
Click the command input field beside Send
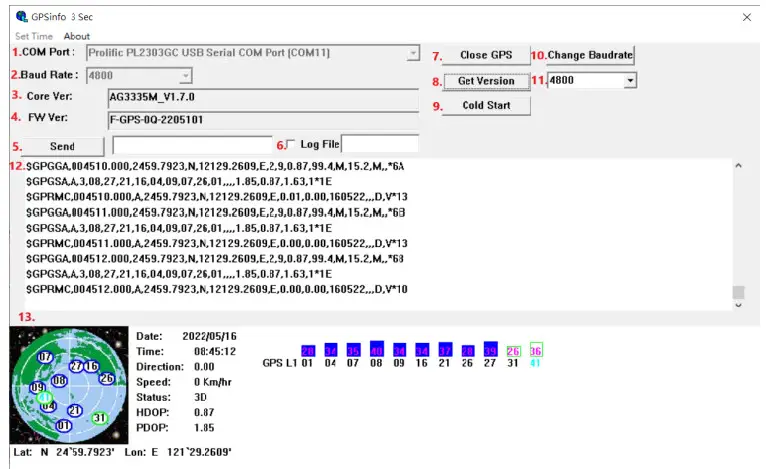click(x=192, y=146)
